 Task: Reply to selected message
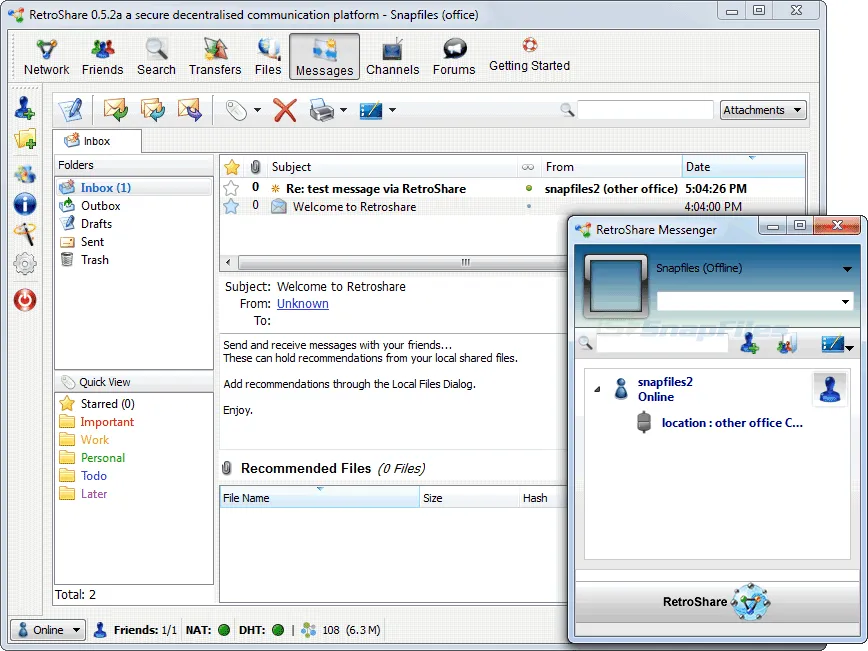point(116,110)
